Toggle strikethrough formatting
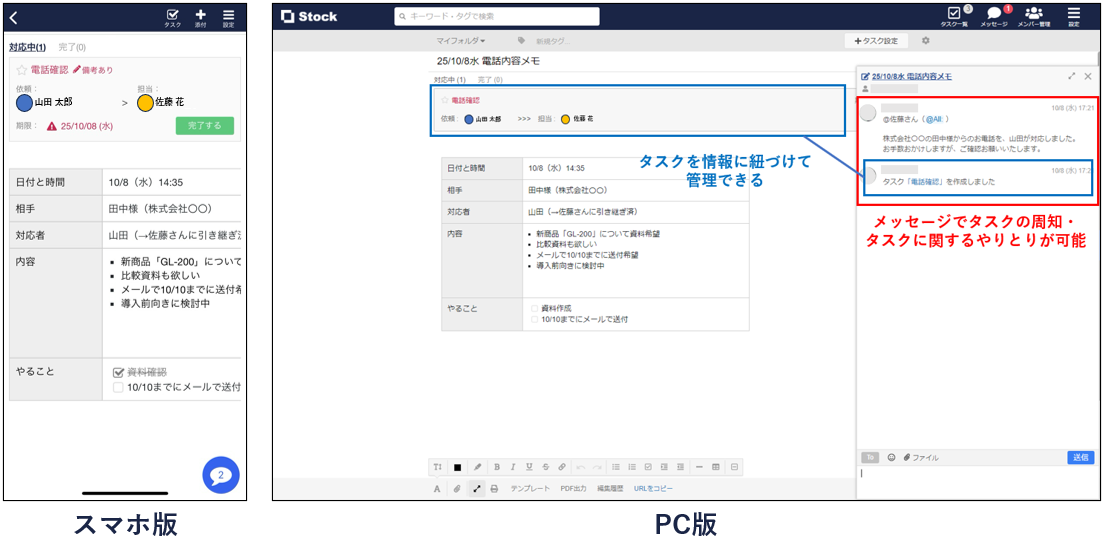This screenshot has width=1106, height=555. click(x=545, y=467)
